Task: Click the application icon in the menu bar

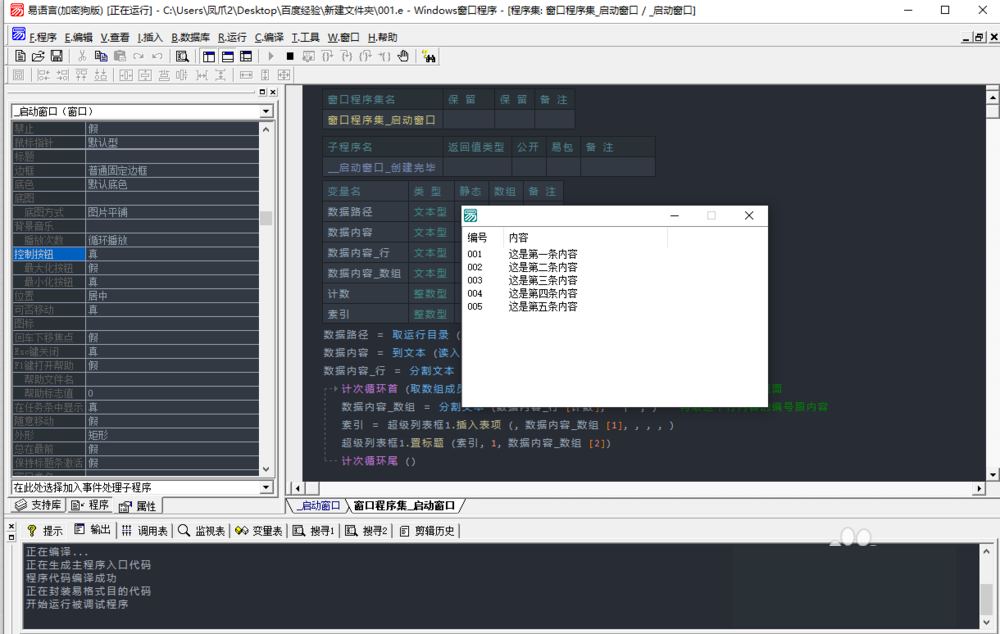Action: coord(18,35)
